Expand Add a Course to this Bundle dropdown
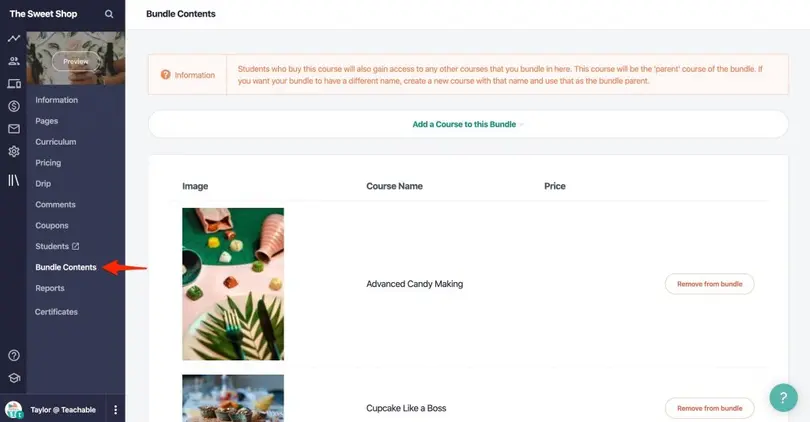 click(x=468, y=124)
